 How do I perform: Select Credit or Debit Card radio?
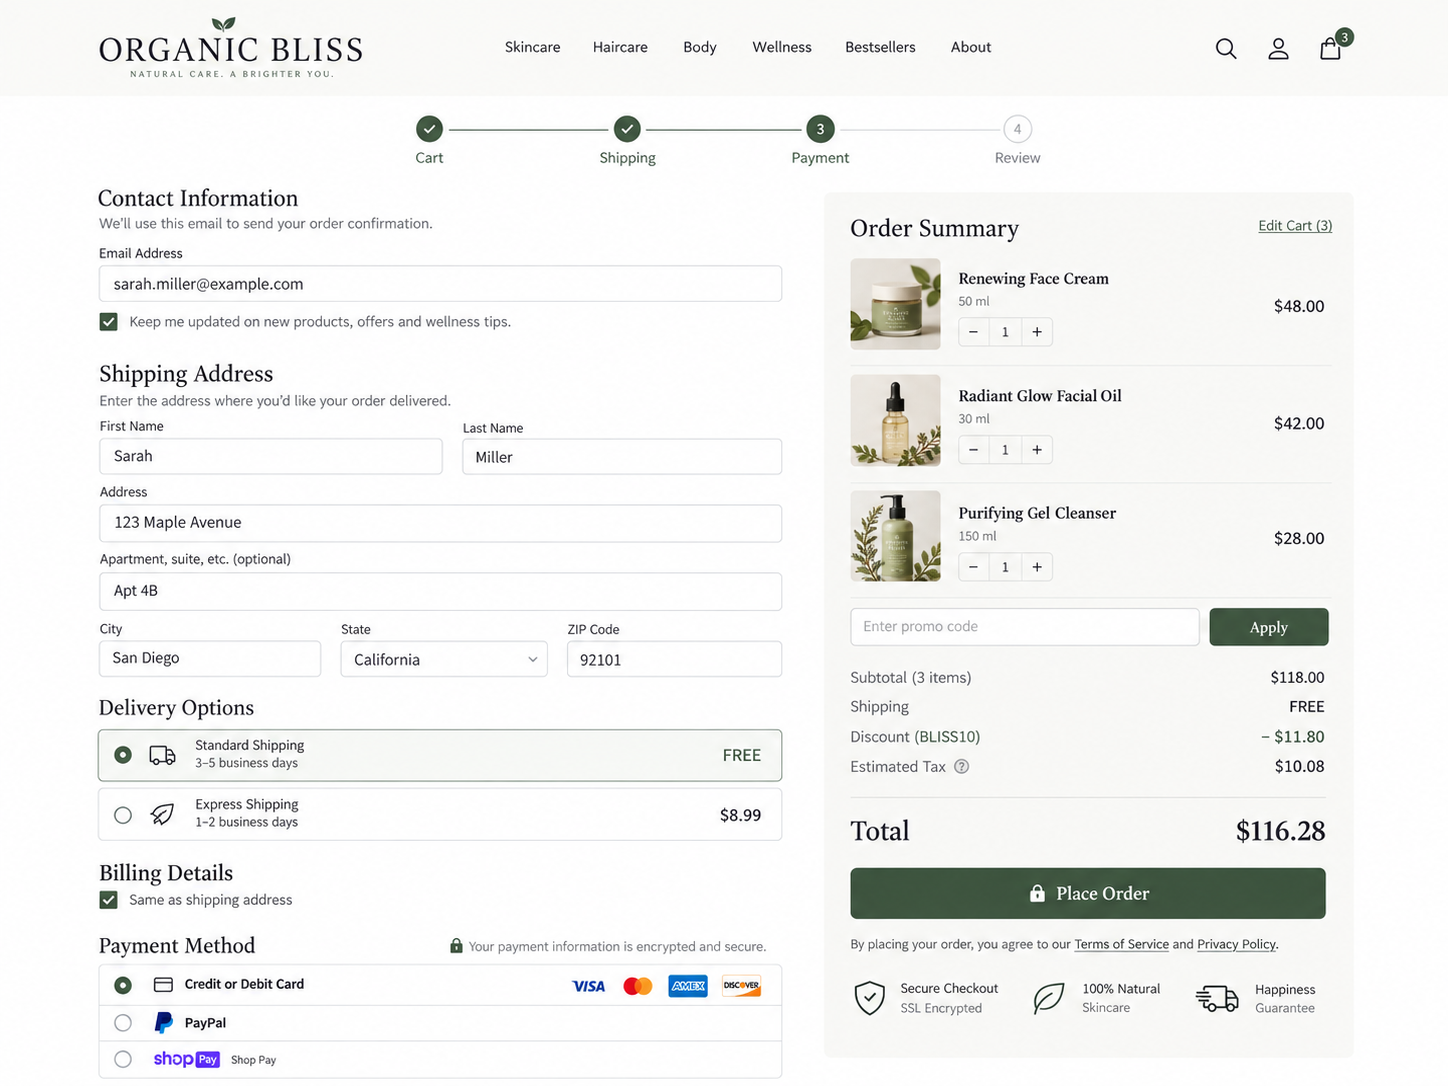click(123, 985)
